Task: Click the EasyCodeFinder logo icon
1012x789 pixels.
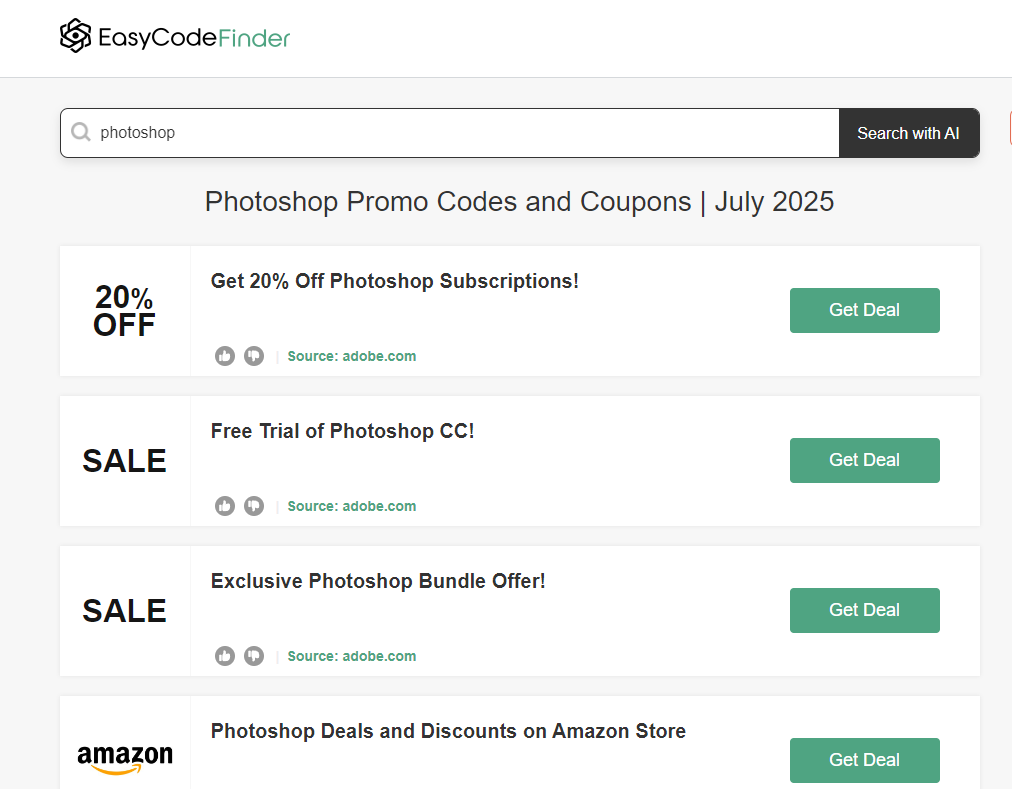Action: click(x=76, y=36)
